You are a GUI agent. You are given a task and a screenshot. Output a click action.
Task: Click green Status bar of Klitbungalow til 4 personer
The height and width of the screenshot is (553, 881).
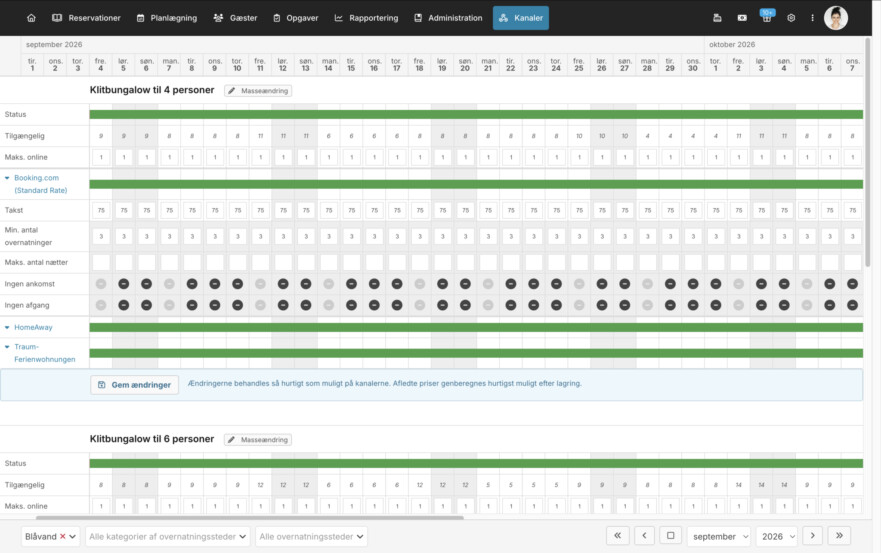(x=476, y=114)
